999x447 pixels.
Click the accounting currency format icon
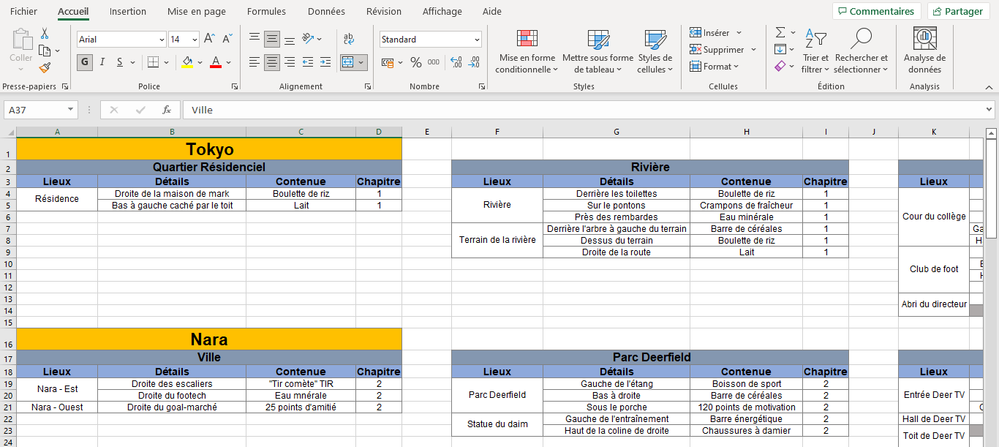click(387, 62)
